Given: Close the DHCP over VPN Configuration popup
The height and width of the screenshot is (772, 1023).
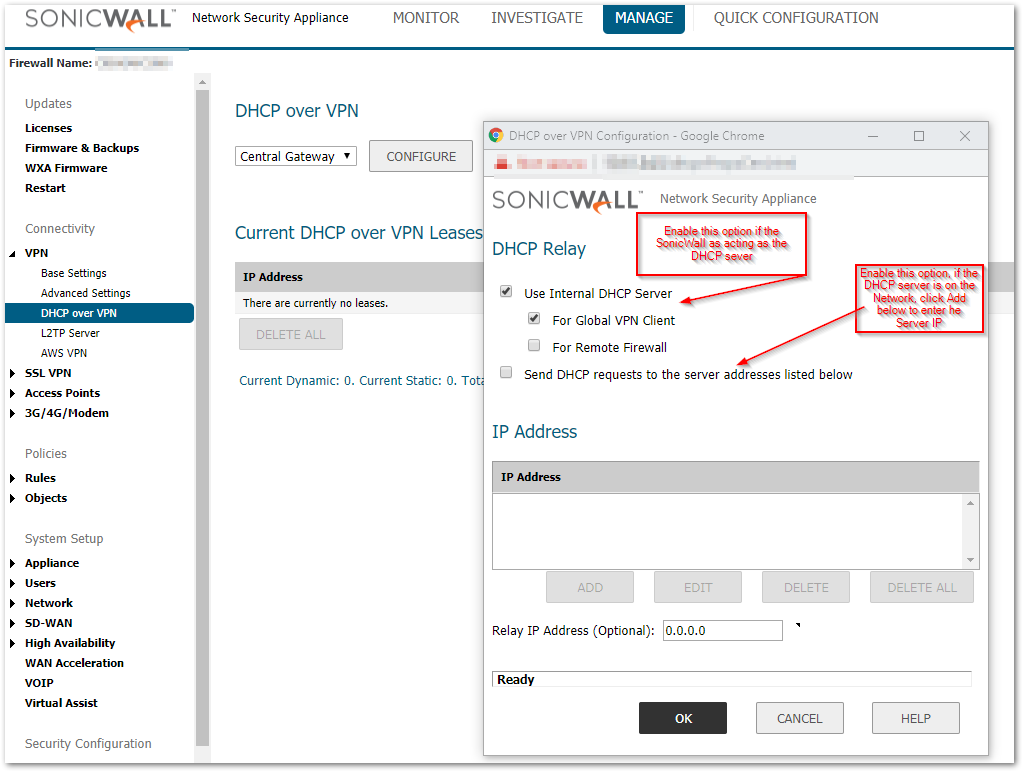Looking at the screenshot, I should [x=965, y=136].
